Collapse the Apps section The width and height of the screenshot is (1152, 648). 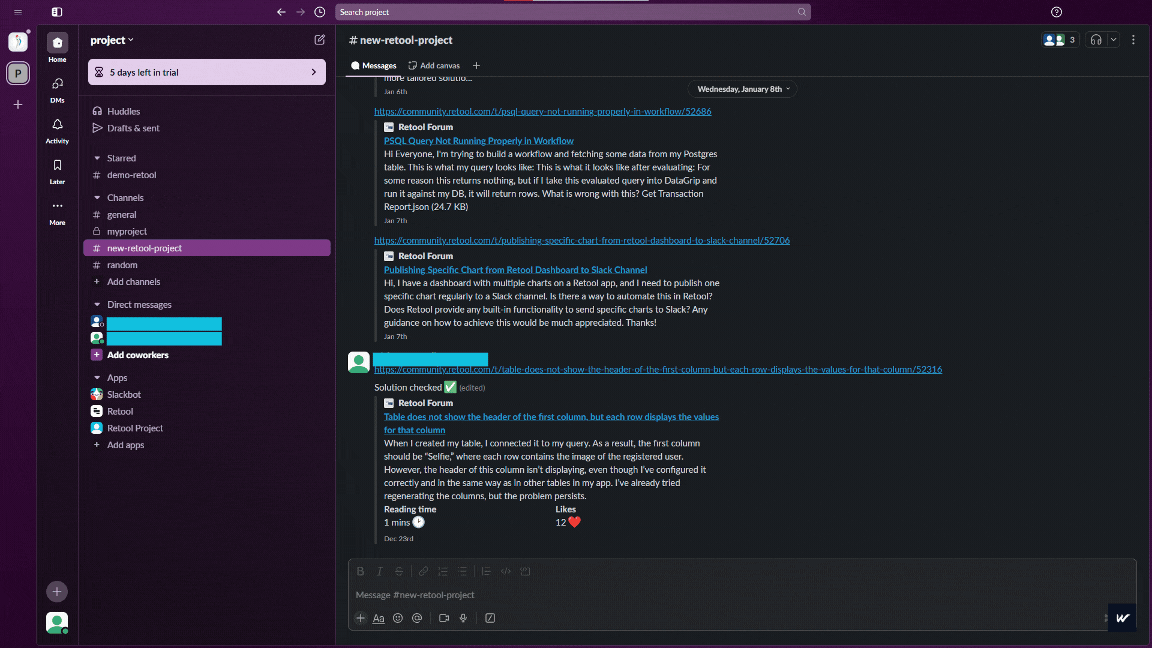coord(97,378)
